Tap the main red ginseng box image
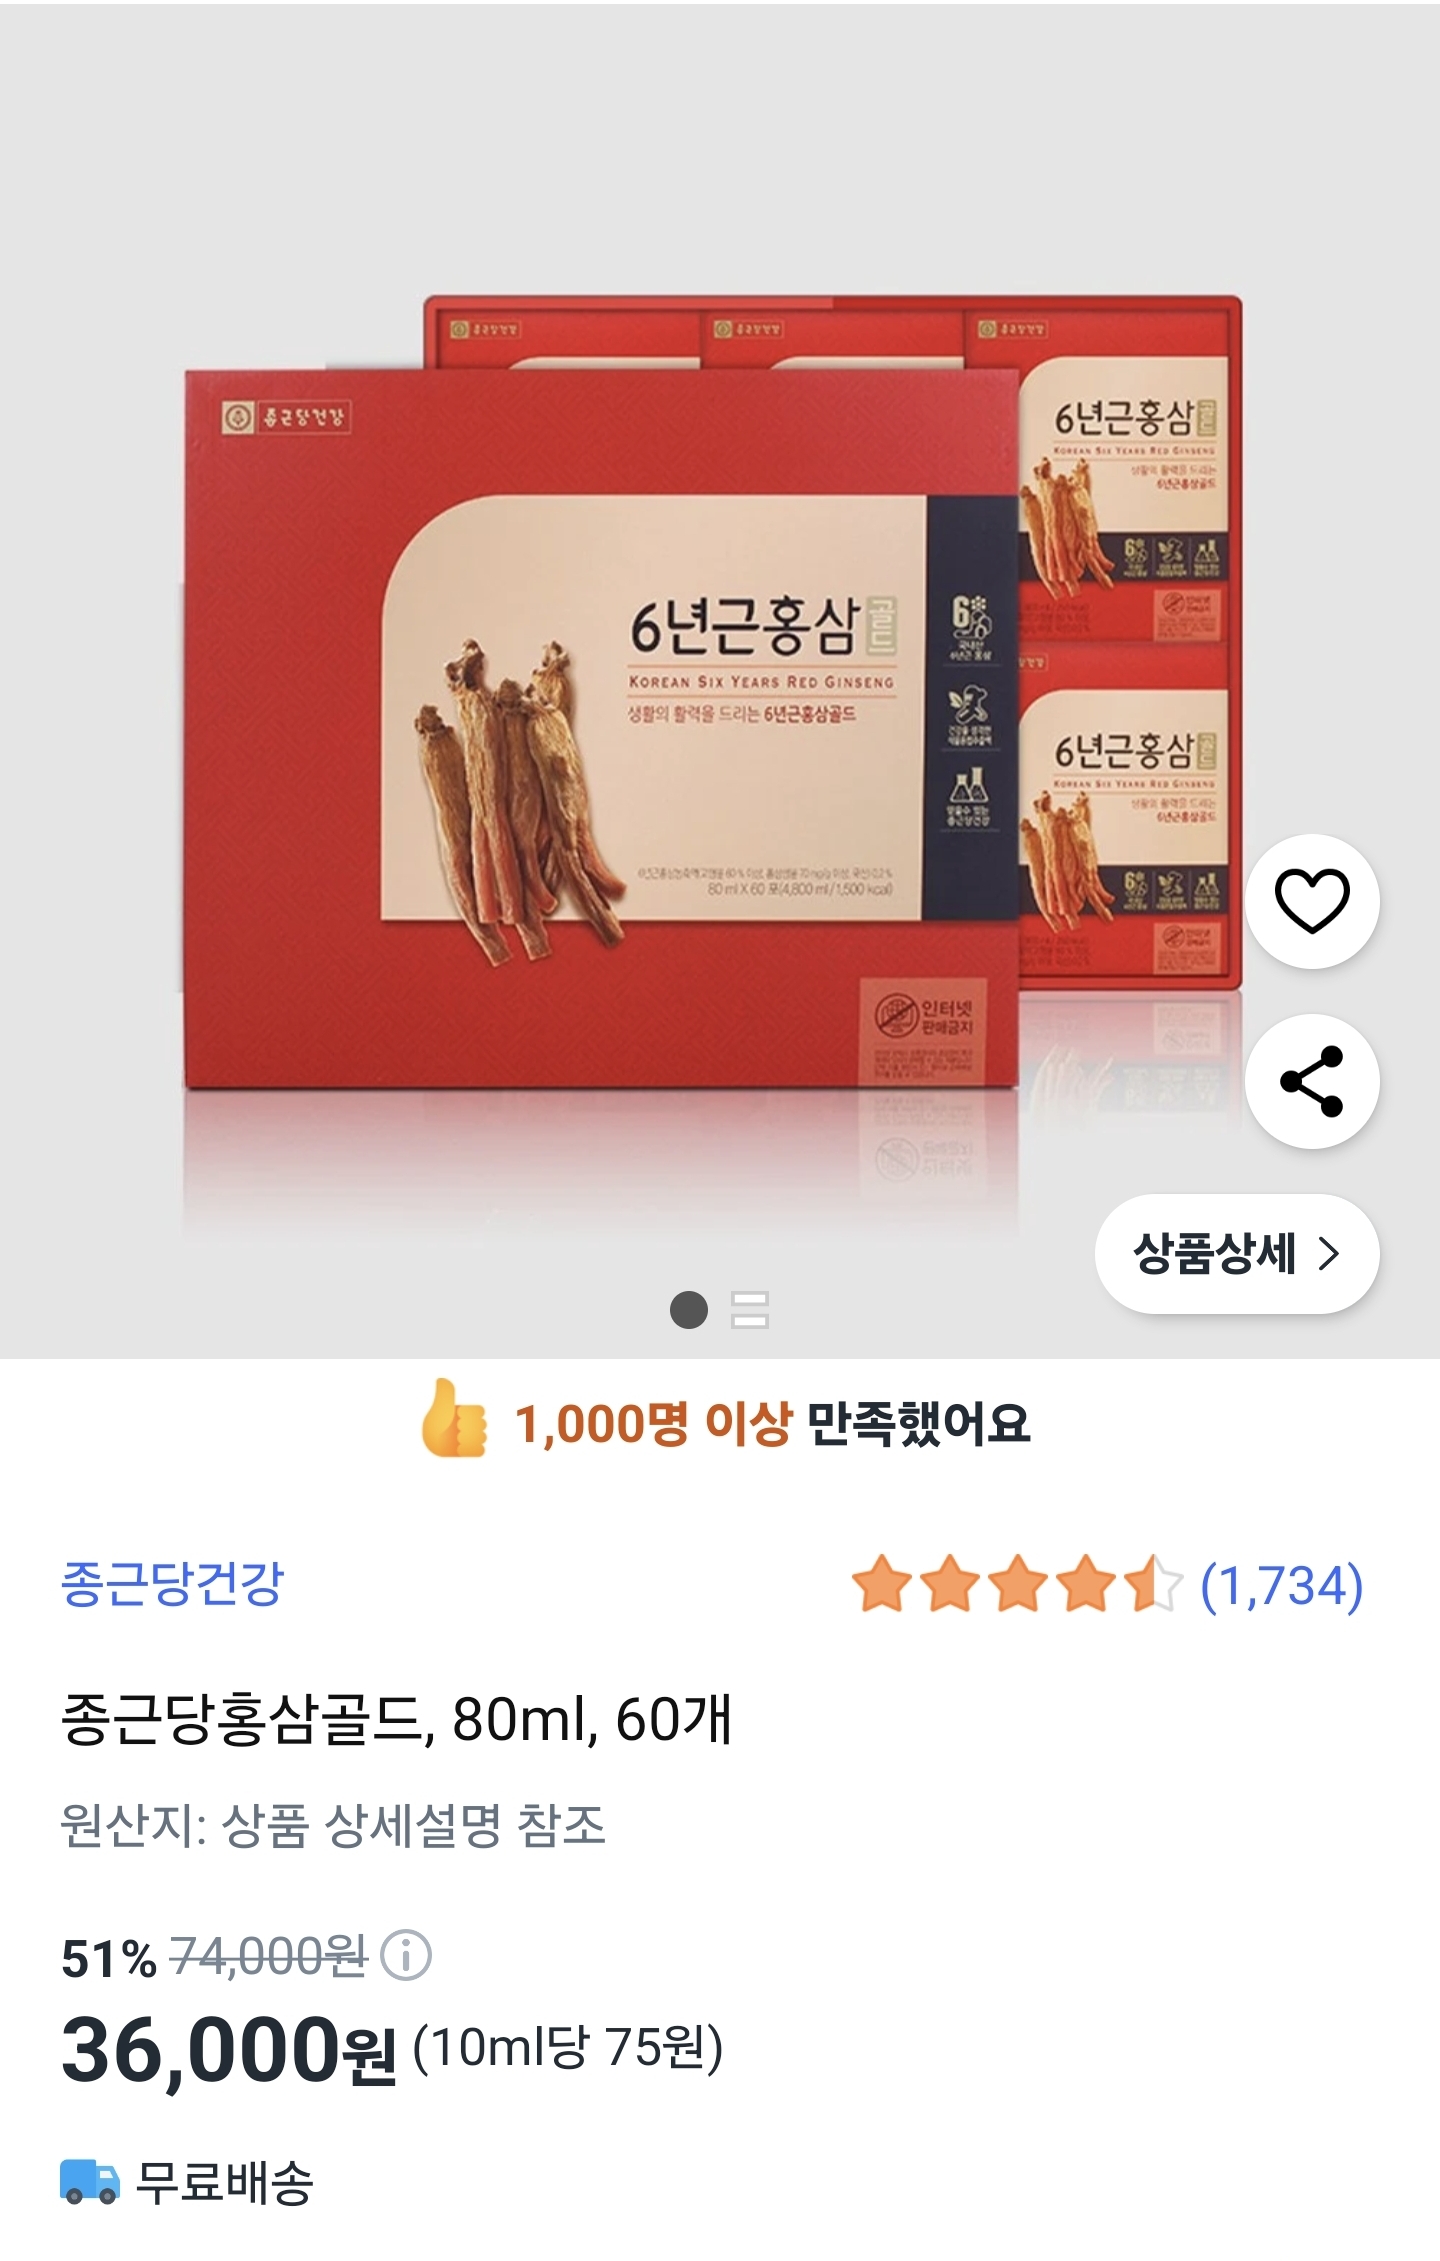This screenshot has height=2261, width=1440. click(600, 730)
